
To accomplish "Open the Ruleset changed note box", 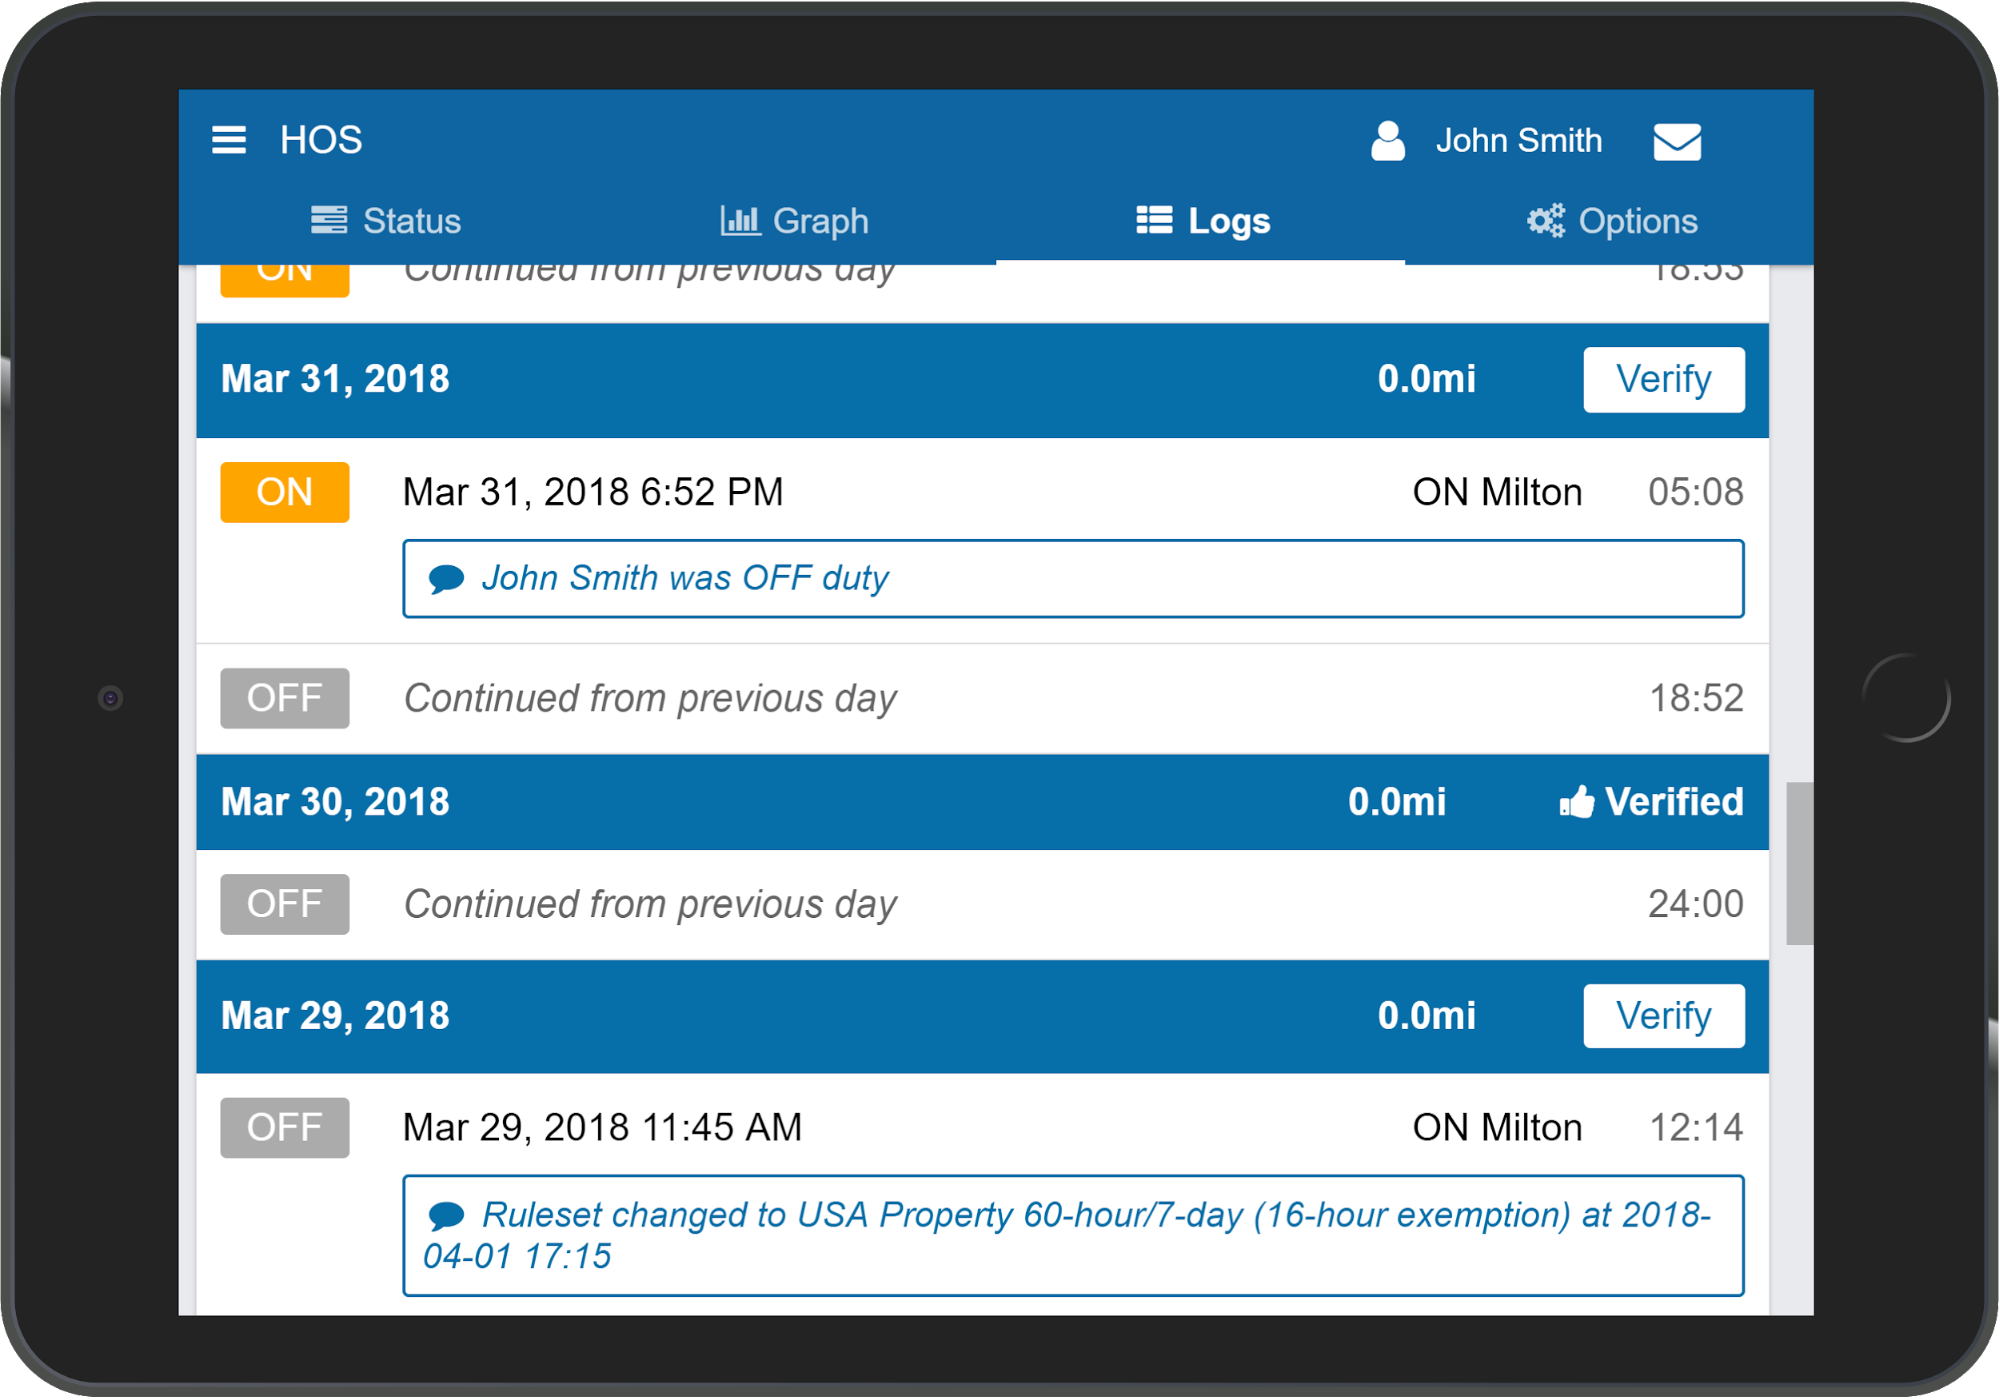I will (1073, 1236).
